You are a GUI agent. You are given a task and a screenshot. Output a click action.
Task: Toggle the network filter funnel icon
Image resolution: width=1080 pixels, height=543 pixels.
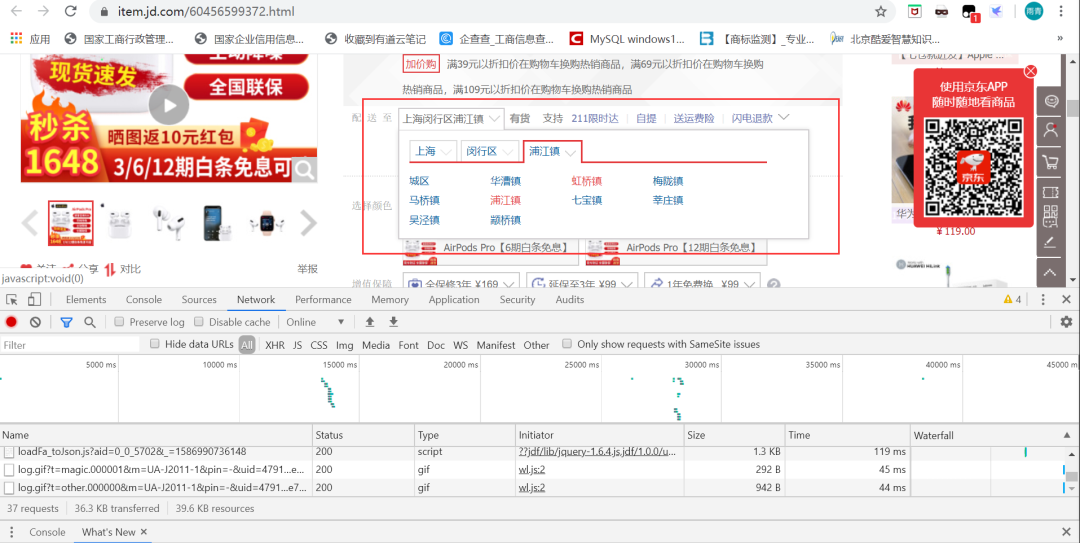tap(66, 322)
